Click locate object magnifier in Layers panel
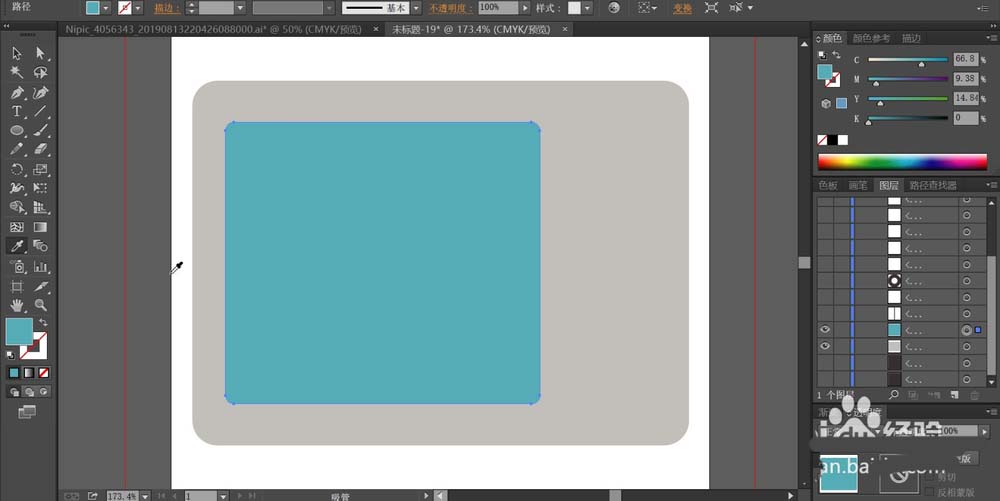This screenshot has height=501, width=1000. pyautogui.click(x=893, y=395)
